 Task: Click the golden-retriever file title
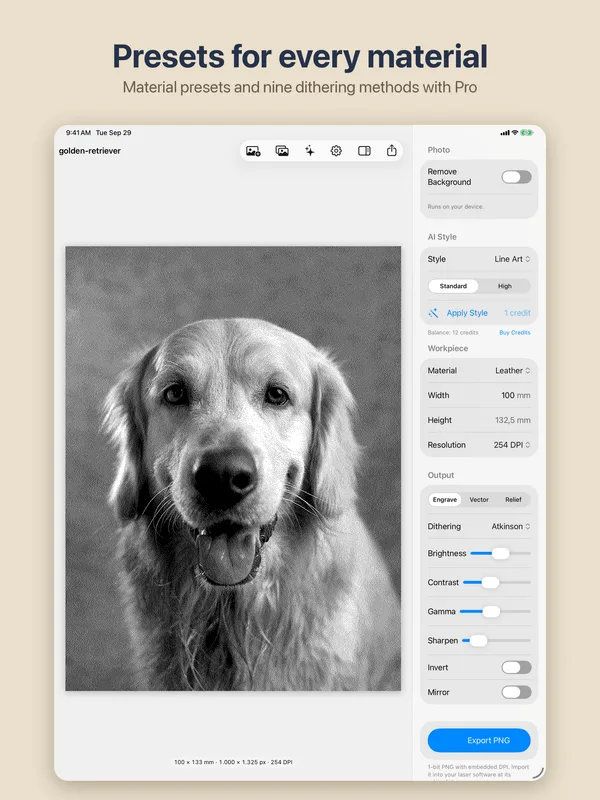coord(90,151)
